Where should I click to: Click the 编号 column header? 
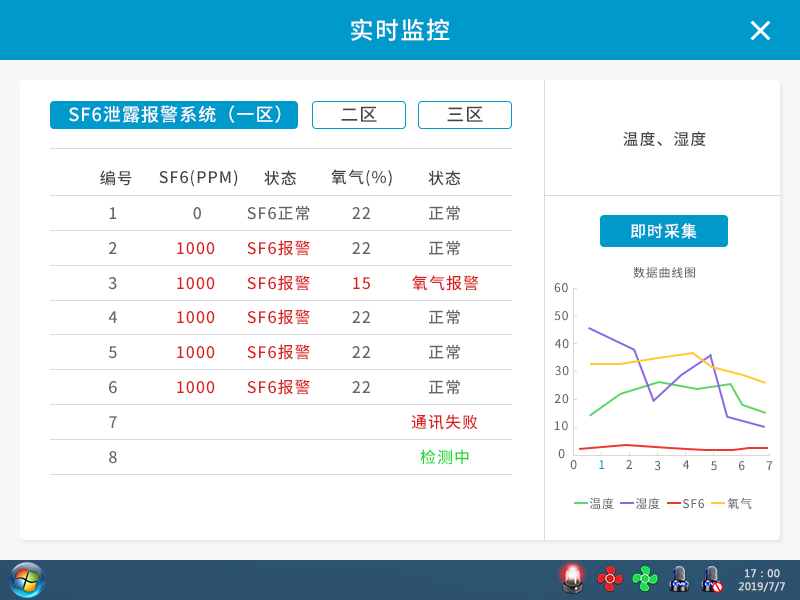[116, 178]
